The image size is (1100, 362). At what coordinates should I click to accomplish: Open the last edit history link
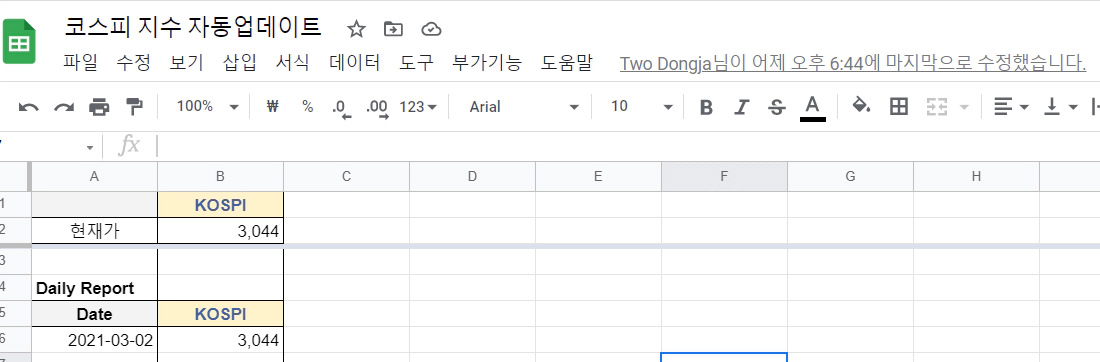pyautogui.click(x=853, y=64)
